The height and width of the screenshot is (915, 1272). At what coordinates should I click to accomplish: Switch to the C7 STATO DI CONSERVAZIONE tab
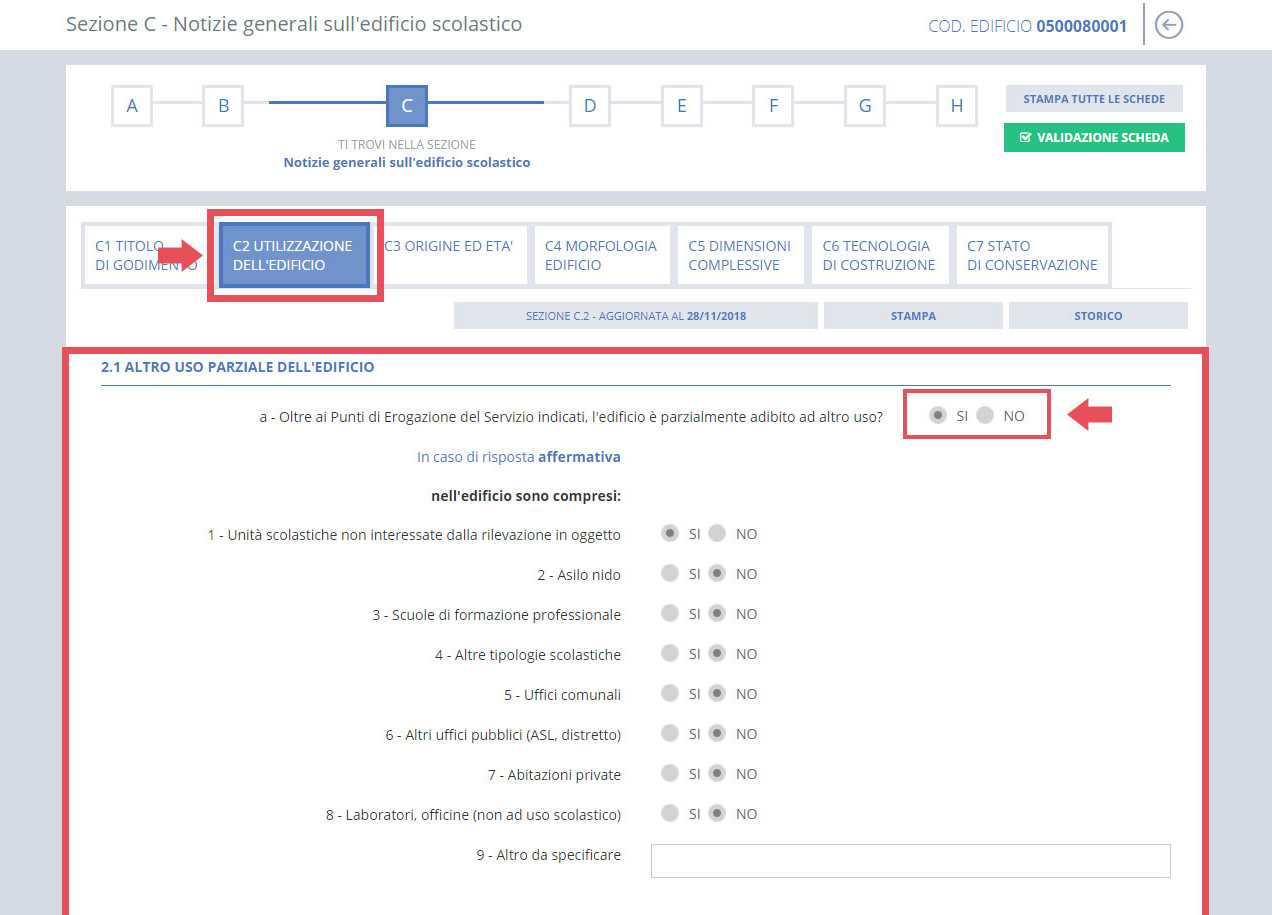pos(1032,254)
